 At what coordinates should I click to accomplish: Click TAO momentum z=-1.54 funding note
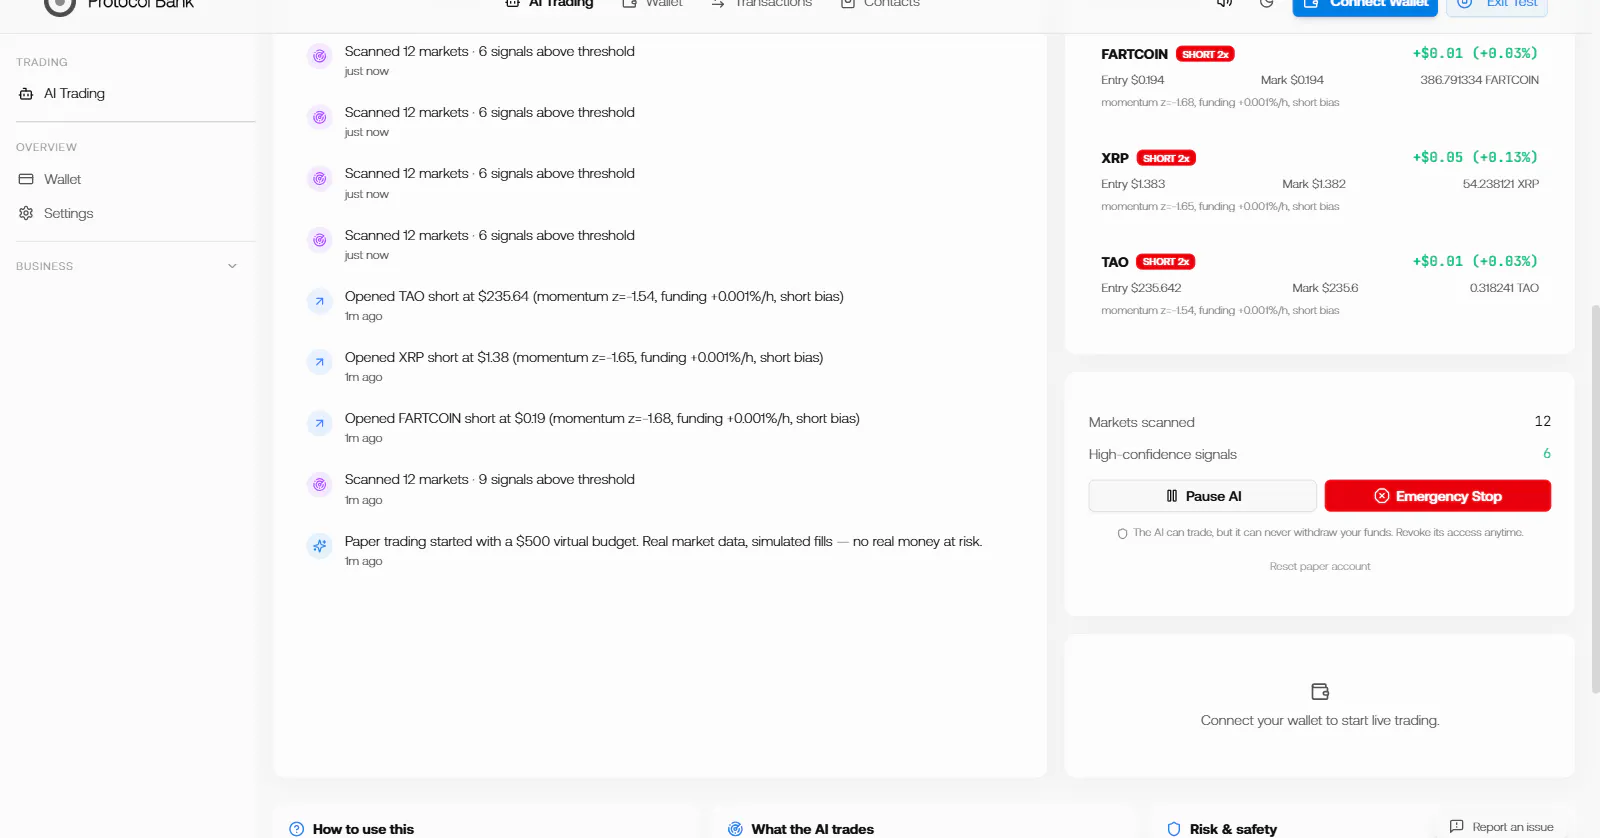coord(1220,310)
